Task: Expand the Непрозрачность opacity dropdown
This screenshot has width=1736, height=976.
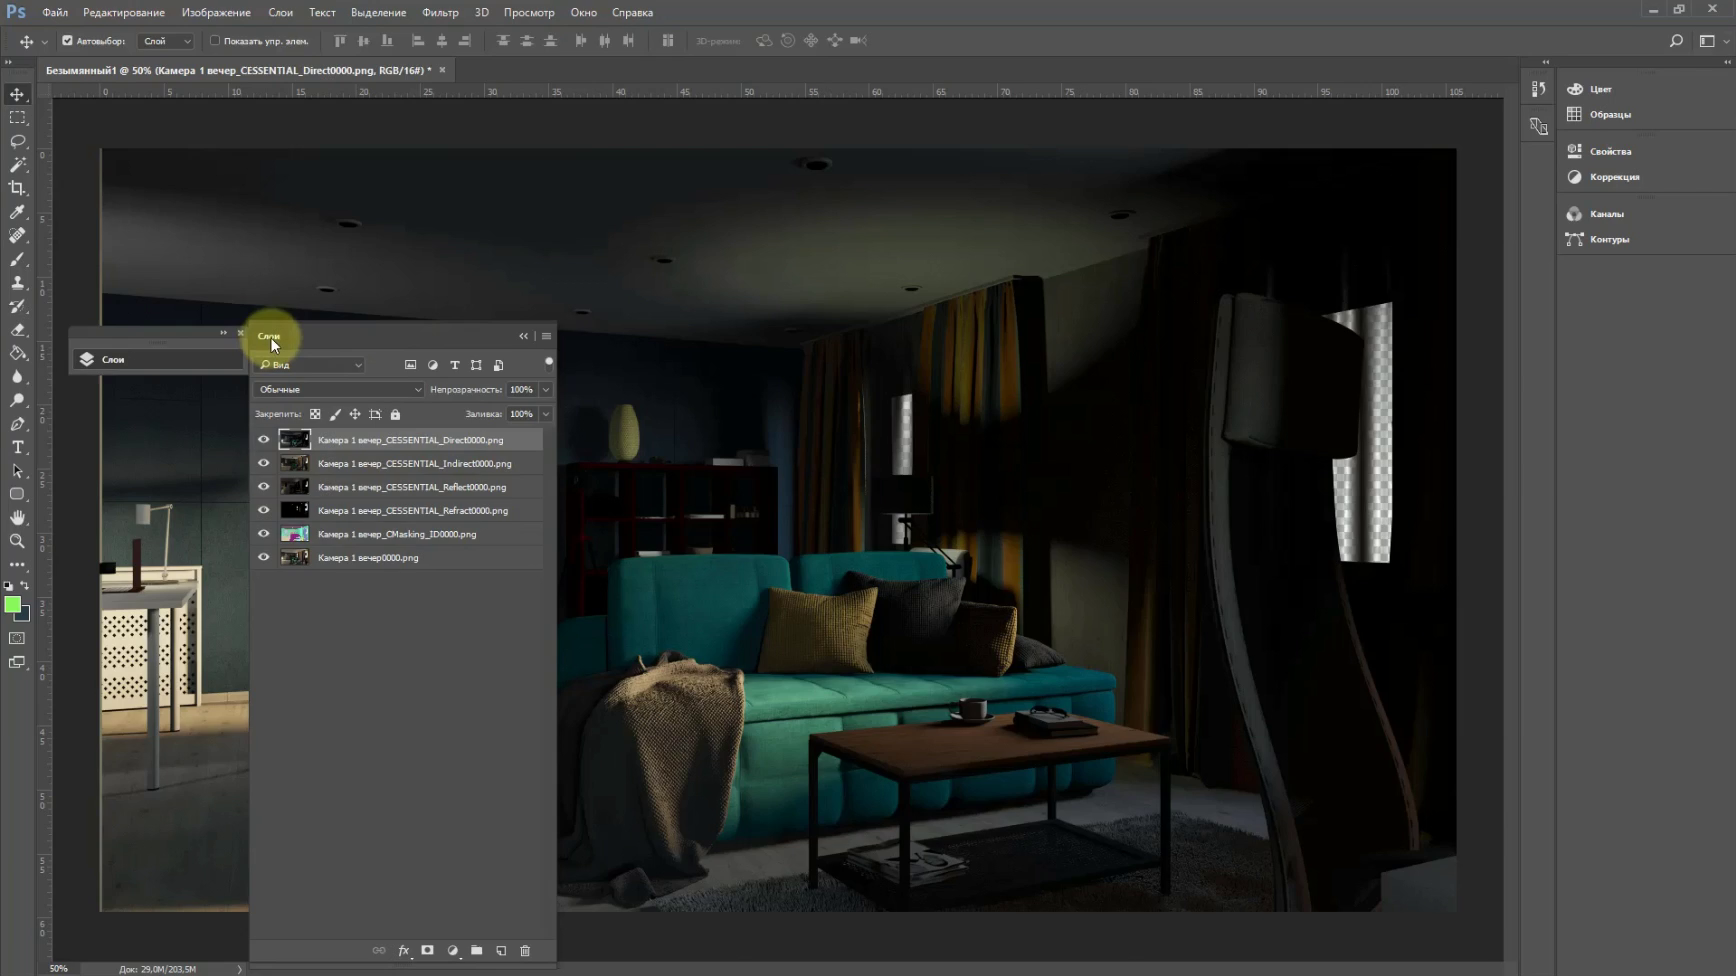Action: 546,390
